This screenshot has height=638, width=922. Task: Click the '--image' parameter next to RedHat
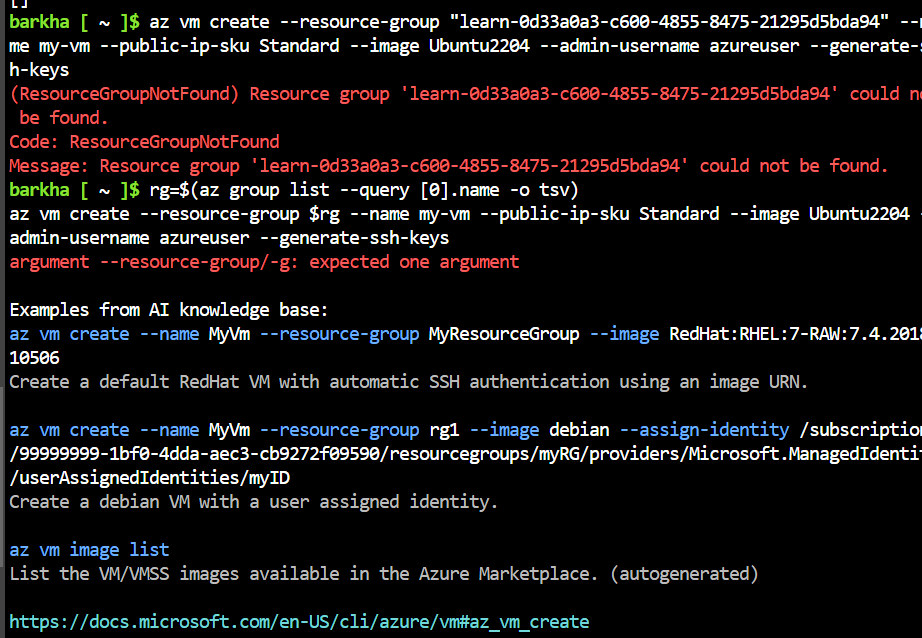(624, 333)
